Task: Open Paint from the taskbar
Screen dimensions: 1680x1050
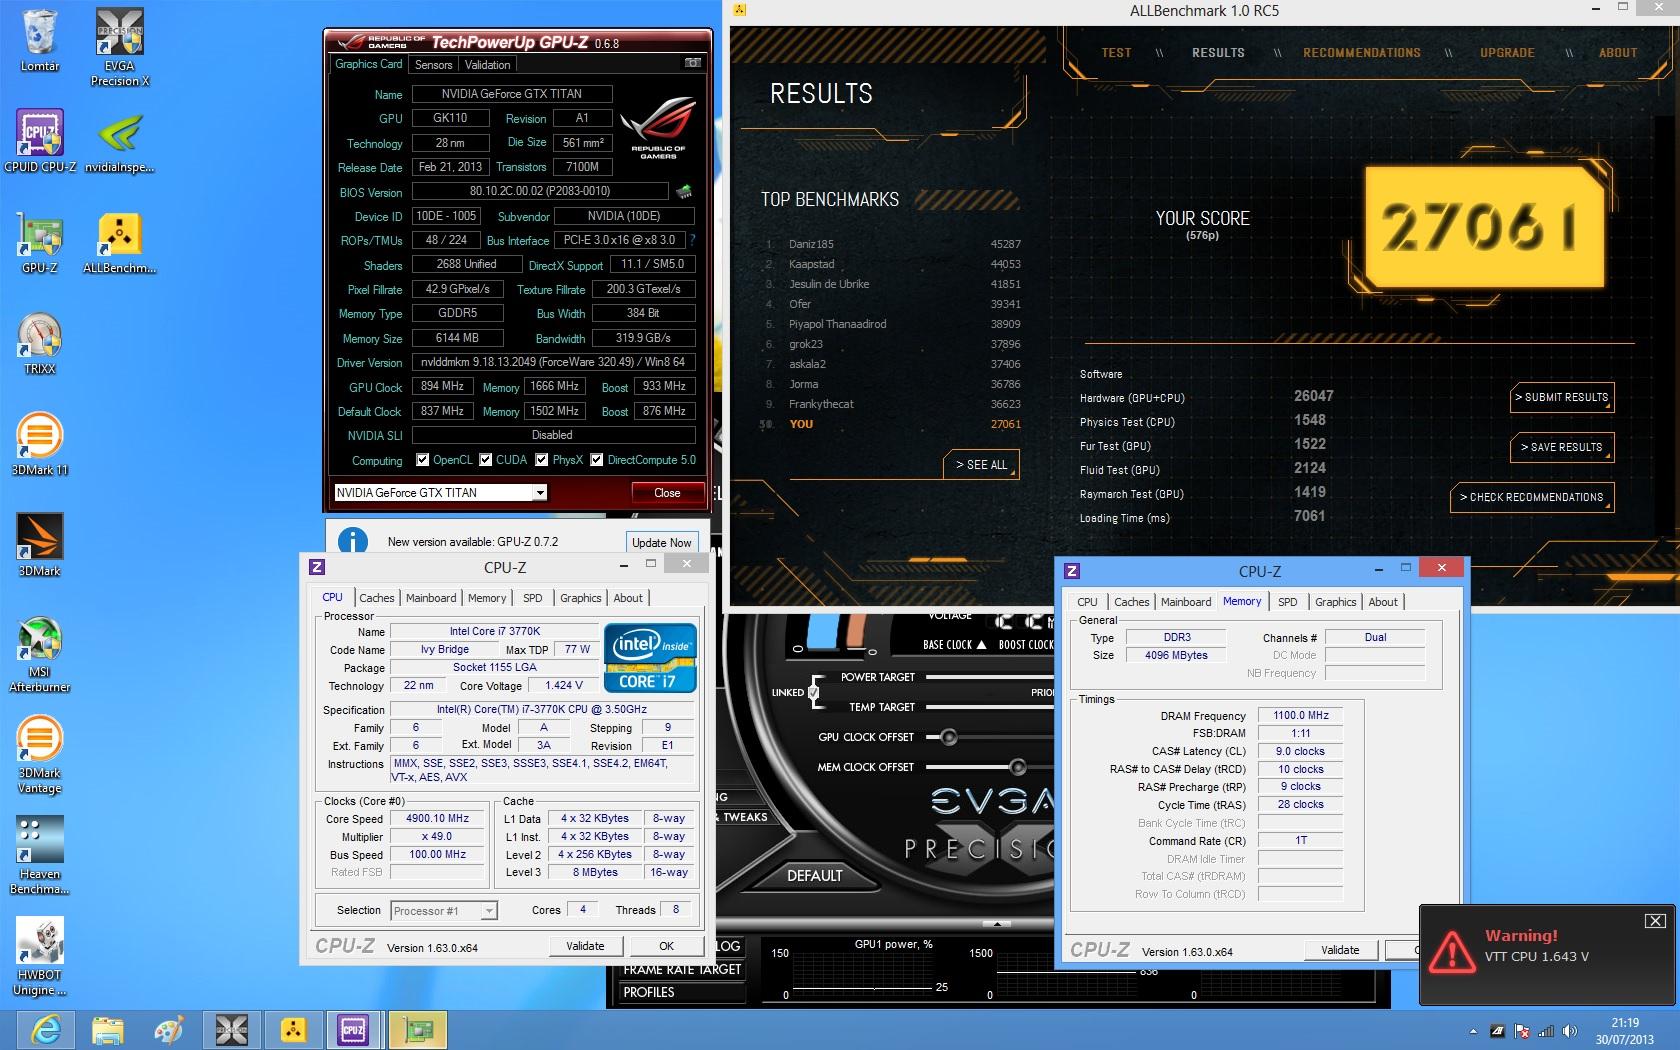Action: coord(168,1029)
